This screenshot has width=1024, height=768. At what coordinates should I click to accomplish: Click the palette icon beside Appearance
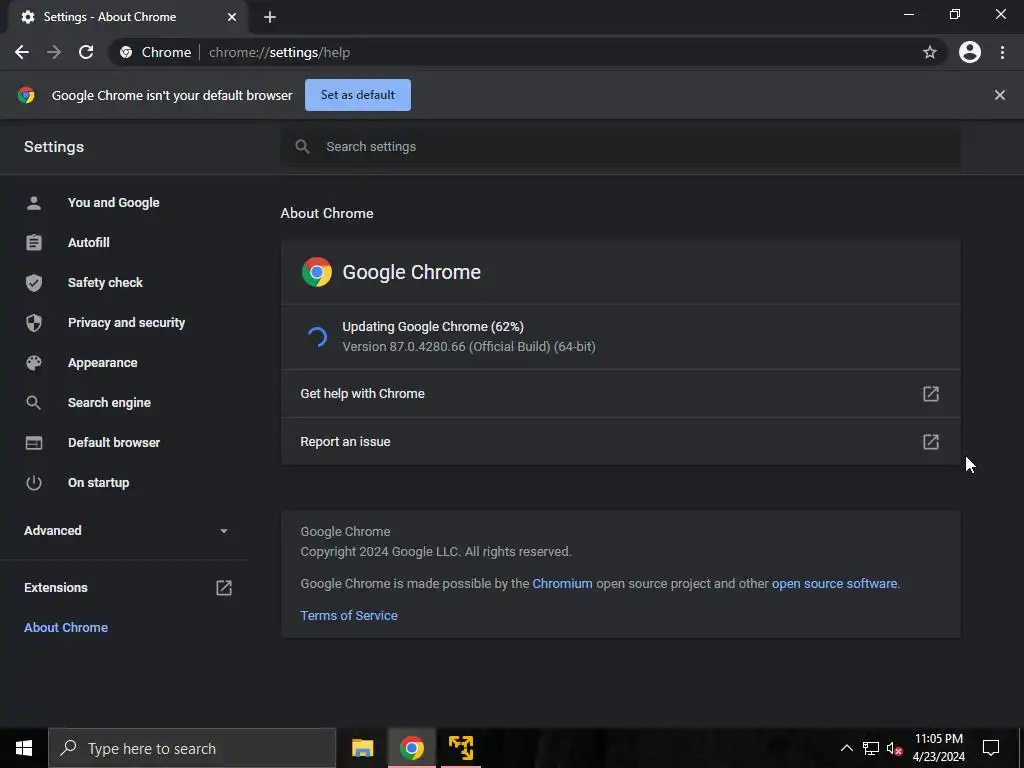point(34,362)
